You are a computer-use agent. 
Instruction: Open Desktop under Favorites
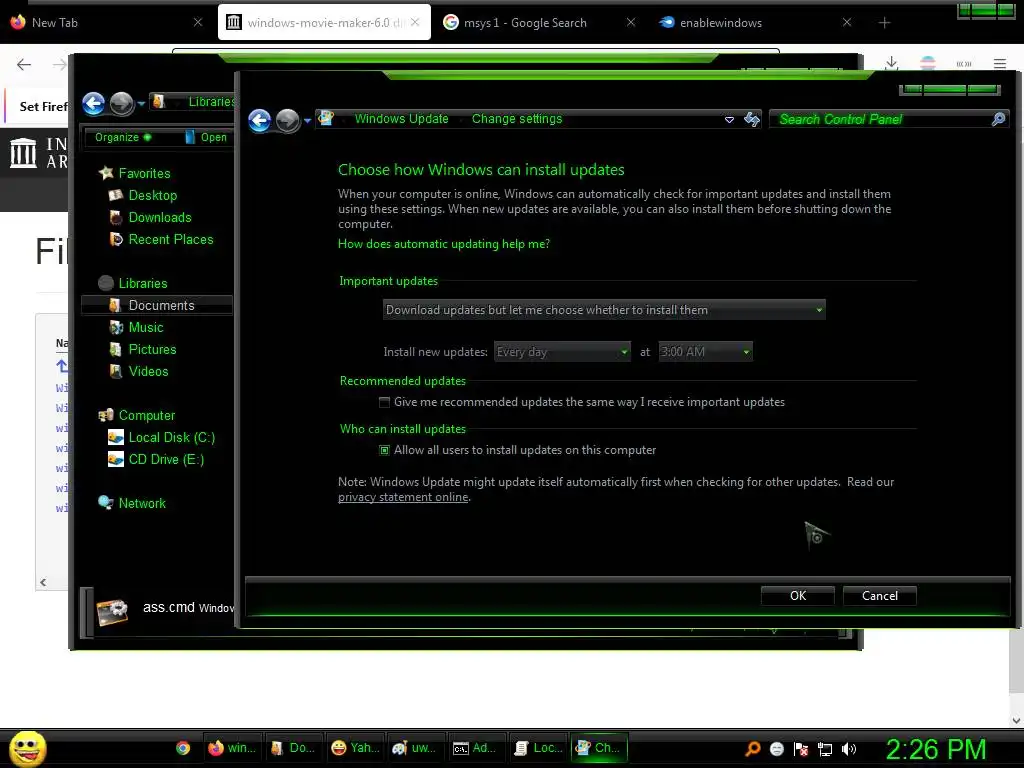coord(152,195)
